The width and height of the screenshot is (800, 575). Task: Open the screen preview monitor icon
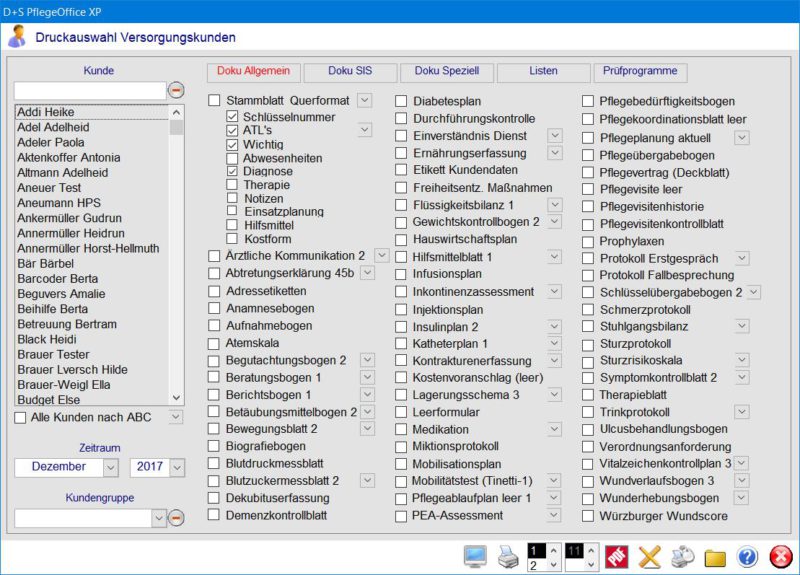click(x=475, y=557)
